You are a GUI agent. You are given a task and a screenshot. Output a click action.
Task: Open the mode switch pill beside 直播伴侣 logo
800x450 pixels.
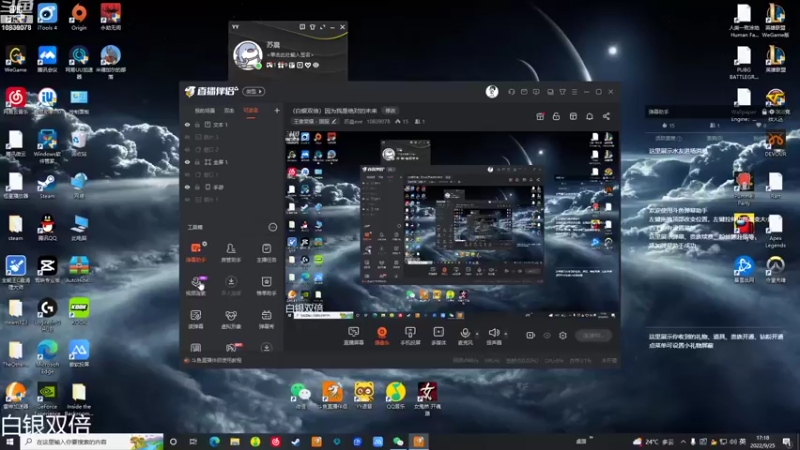pos(254,91)
